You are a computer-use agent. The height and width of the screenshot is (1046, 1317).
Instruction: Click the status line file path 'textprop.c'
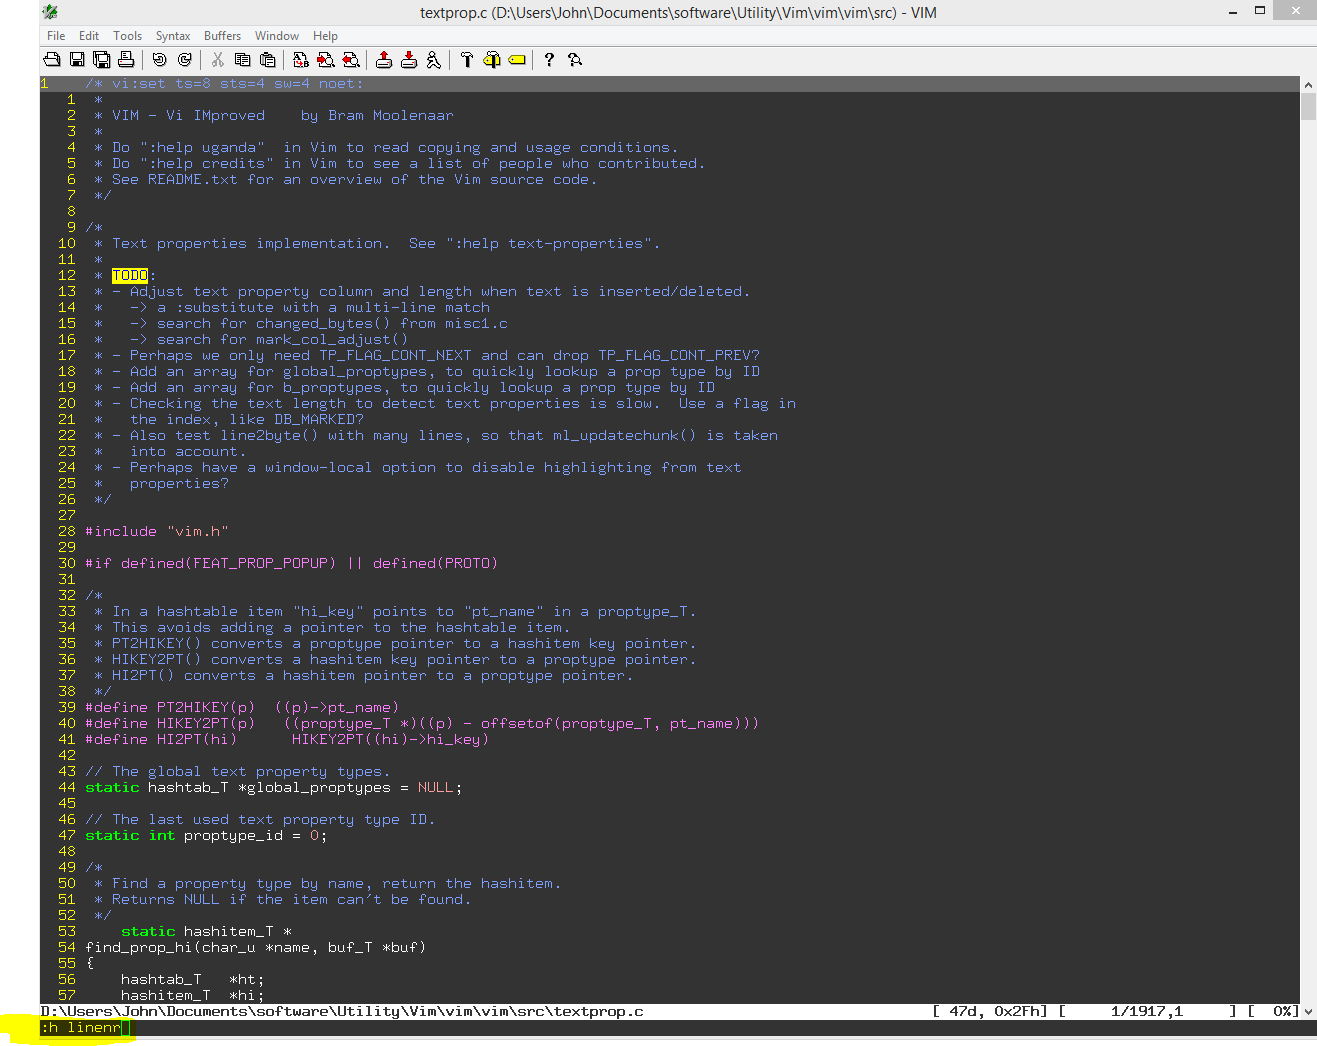tap(598, 1011)
